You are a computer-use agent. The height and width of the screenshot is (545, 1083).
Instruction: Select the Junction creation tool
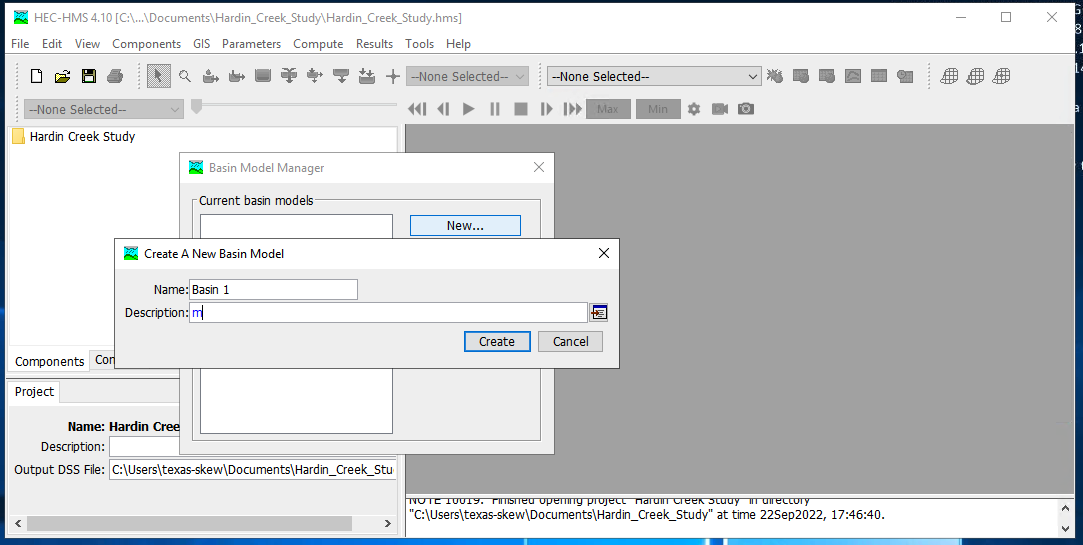(289, 77)
